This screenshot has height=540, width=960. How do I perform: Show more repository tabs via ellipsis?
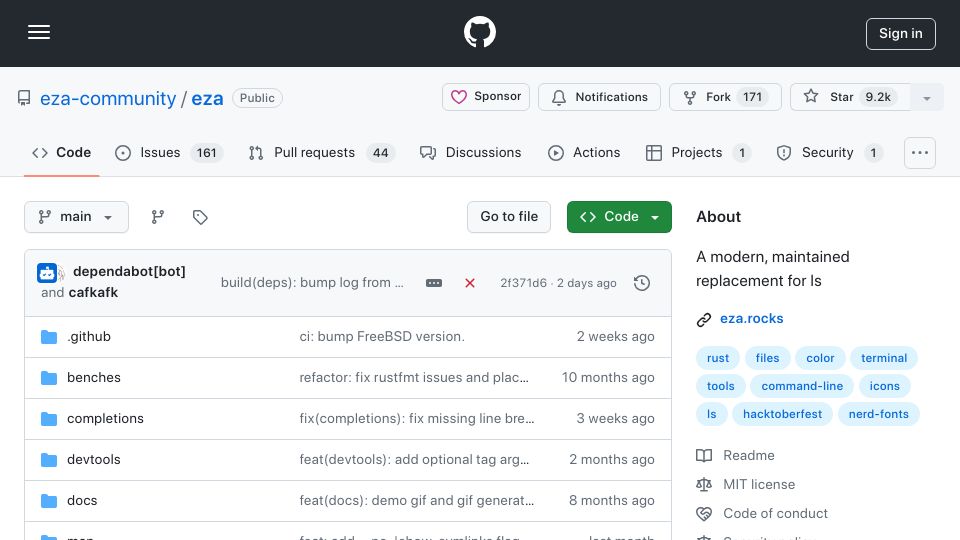point(920,153)
